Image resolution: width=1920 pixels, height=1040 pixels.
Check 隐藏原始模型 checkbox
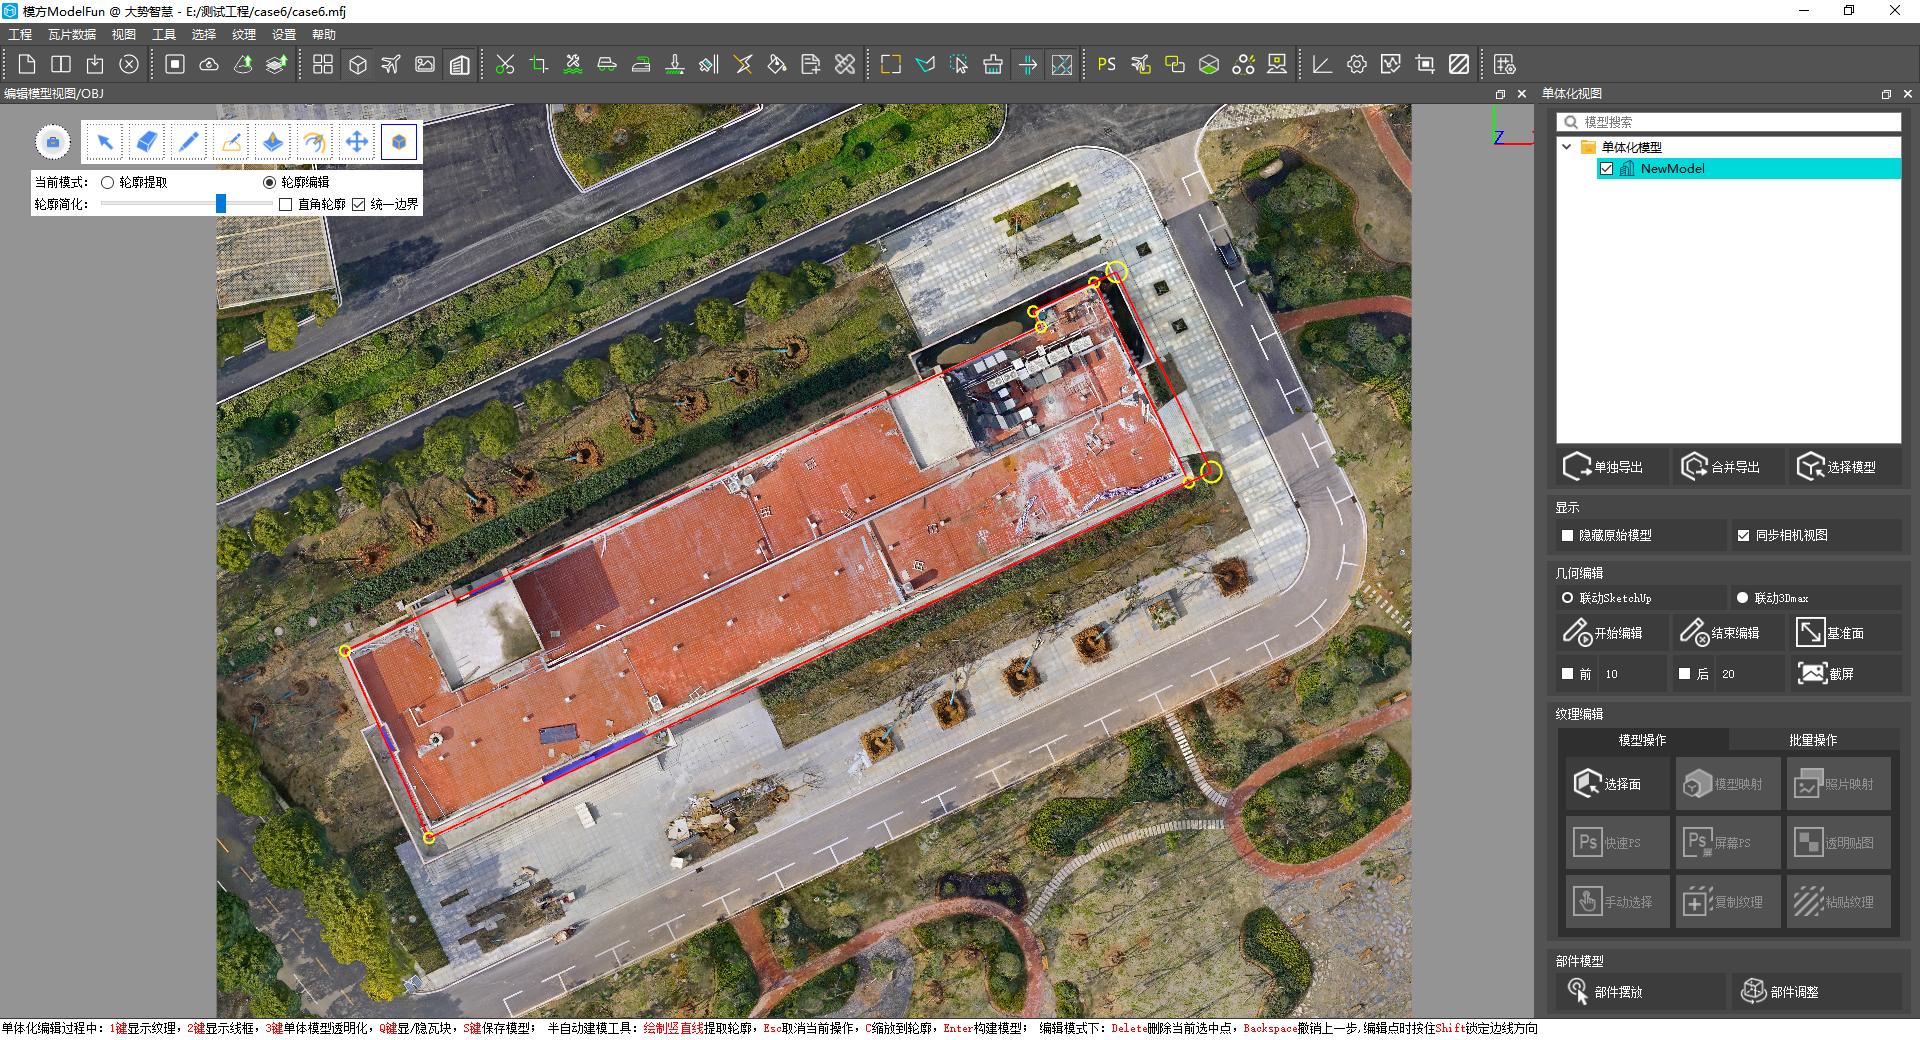click(x=1567, y=535)
